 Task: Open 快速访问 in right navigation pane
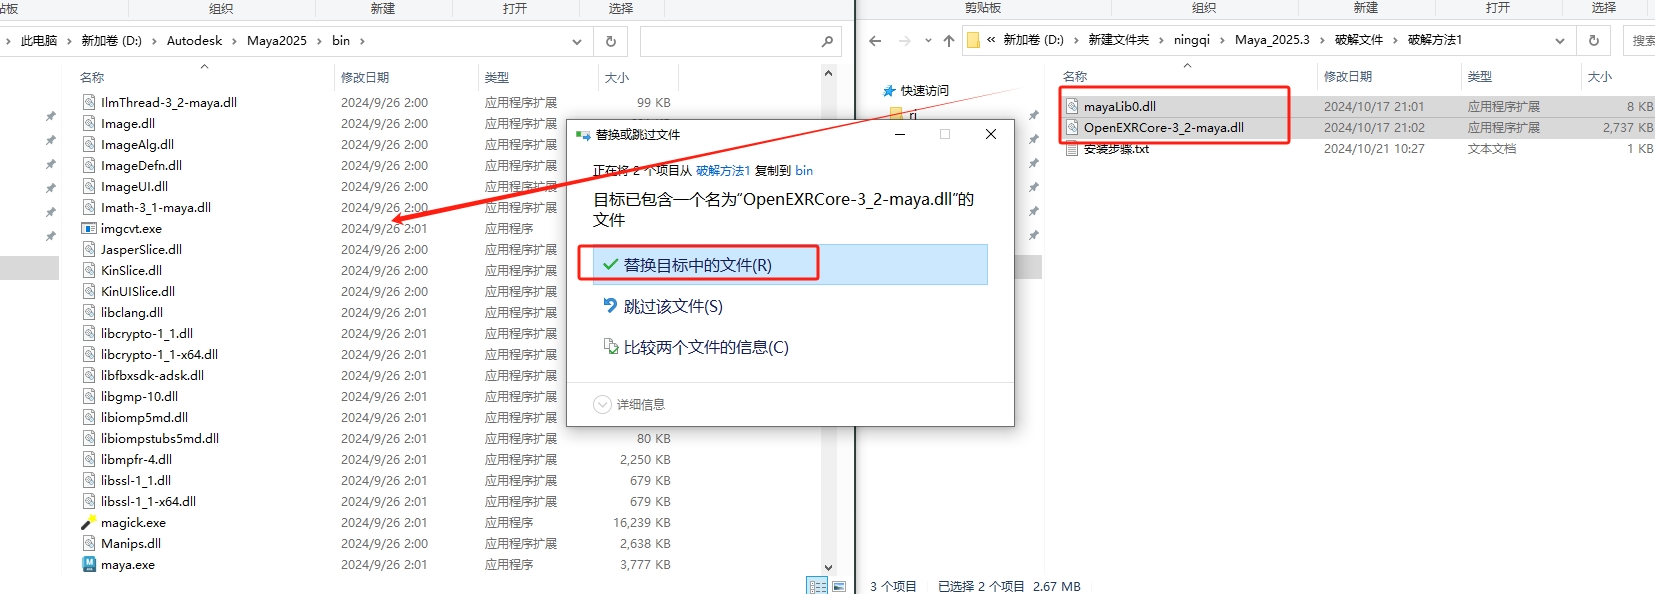pyautogui.click(x=925, y=90)
